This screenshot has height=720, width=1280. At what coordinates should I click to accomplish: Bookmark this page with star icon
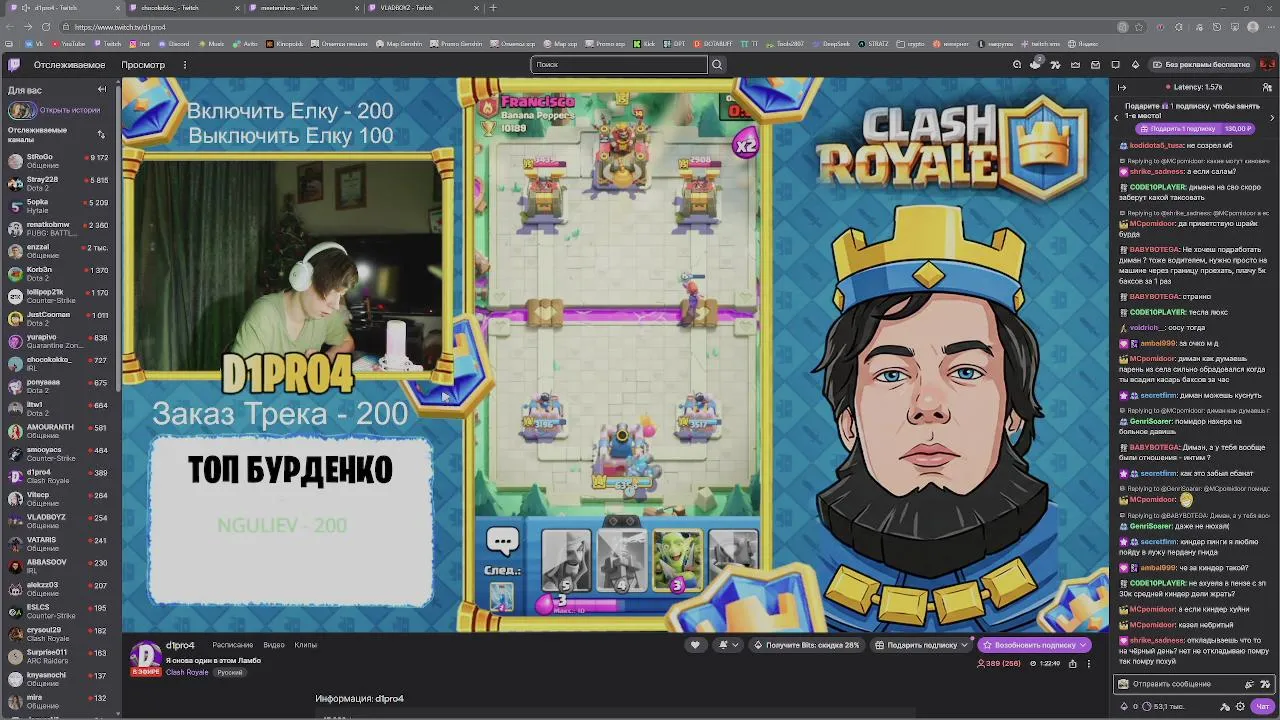1139,27
